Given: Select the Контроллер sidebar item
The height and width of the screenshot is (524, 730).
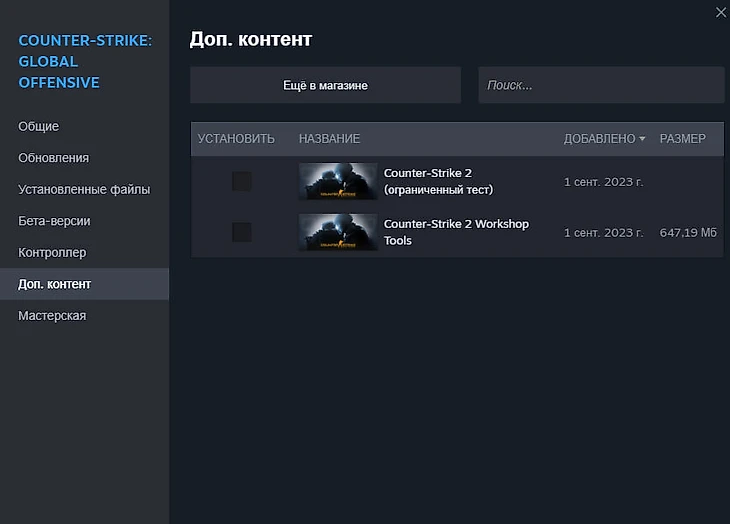Looking at the screenshot, I should pos(52,253).
